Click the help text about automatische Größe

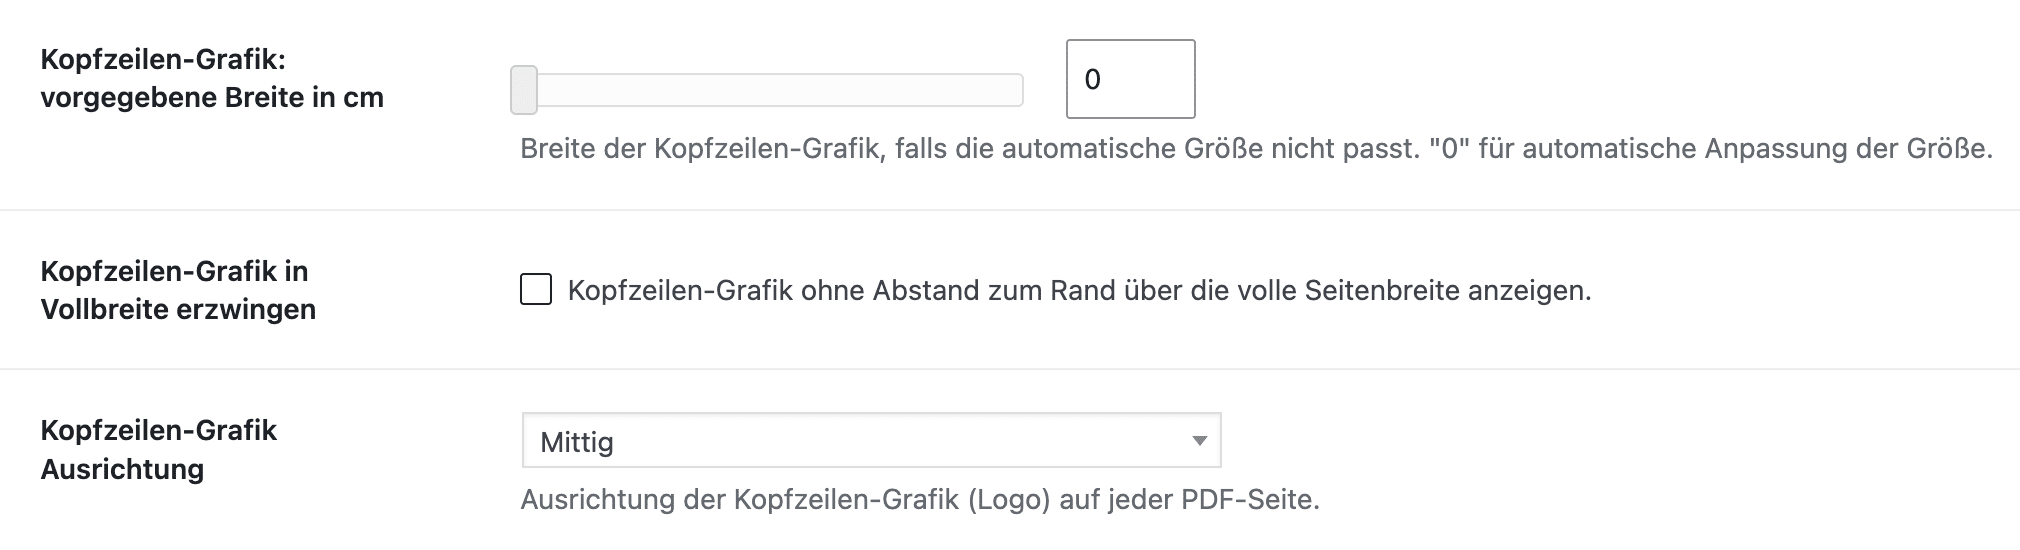1256,149
